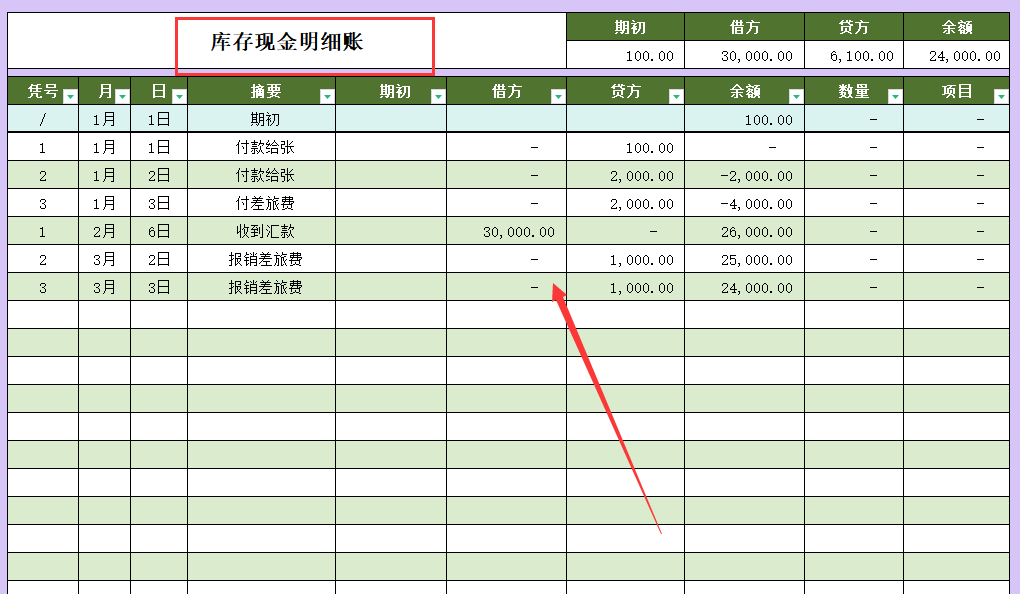Open the 贷方 column filter dropdown
This screenshot has width=1020, height=594.
[x=677, y=97]
